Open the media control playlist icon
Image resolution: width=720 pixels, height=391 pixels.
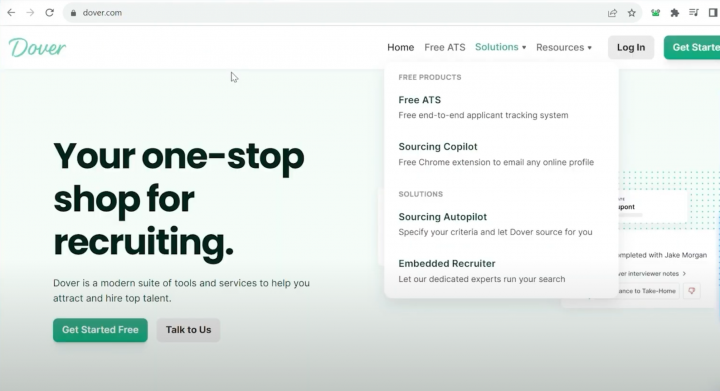[x=694, y=13]
